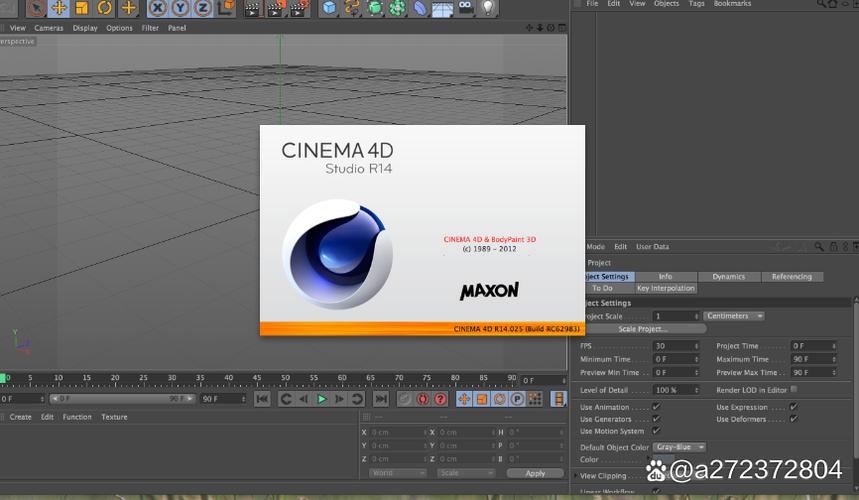Viewport: 859px width, 500px height.
Task: Toggle Position keying icon in timeline
Action: click(x=464, y=399)
